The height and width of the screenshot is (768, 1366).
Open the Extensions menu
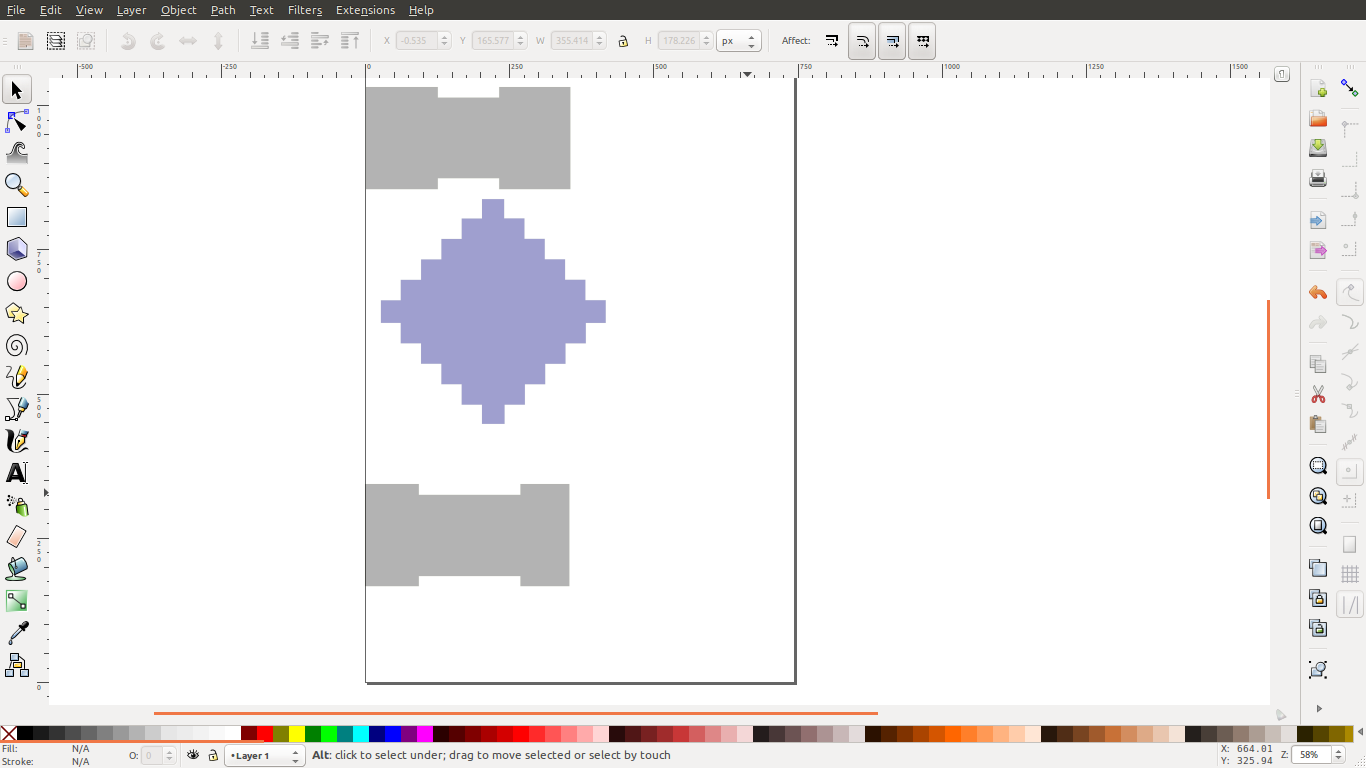click(365, 10)
